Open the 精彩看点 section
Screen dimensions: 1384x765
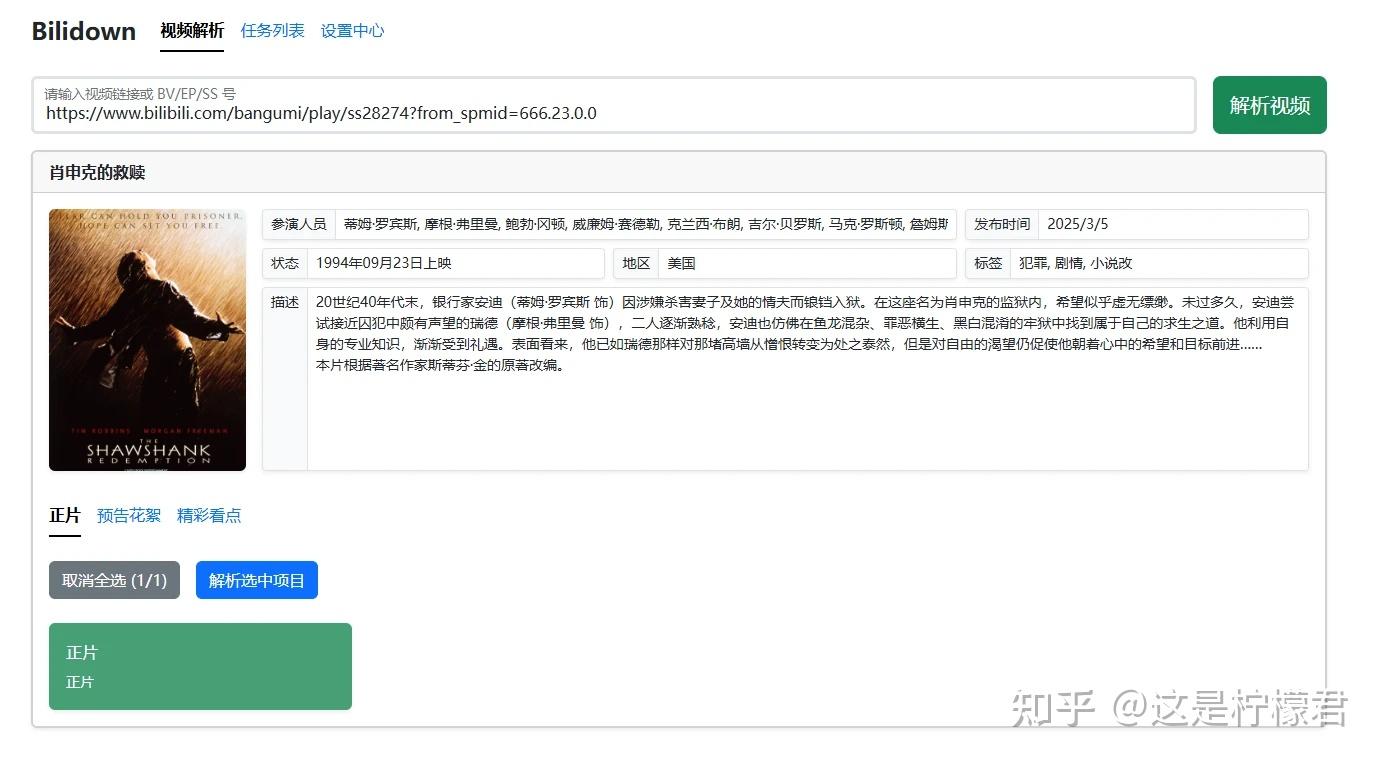209,515
